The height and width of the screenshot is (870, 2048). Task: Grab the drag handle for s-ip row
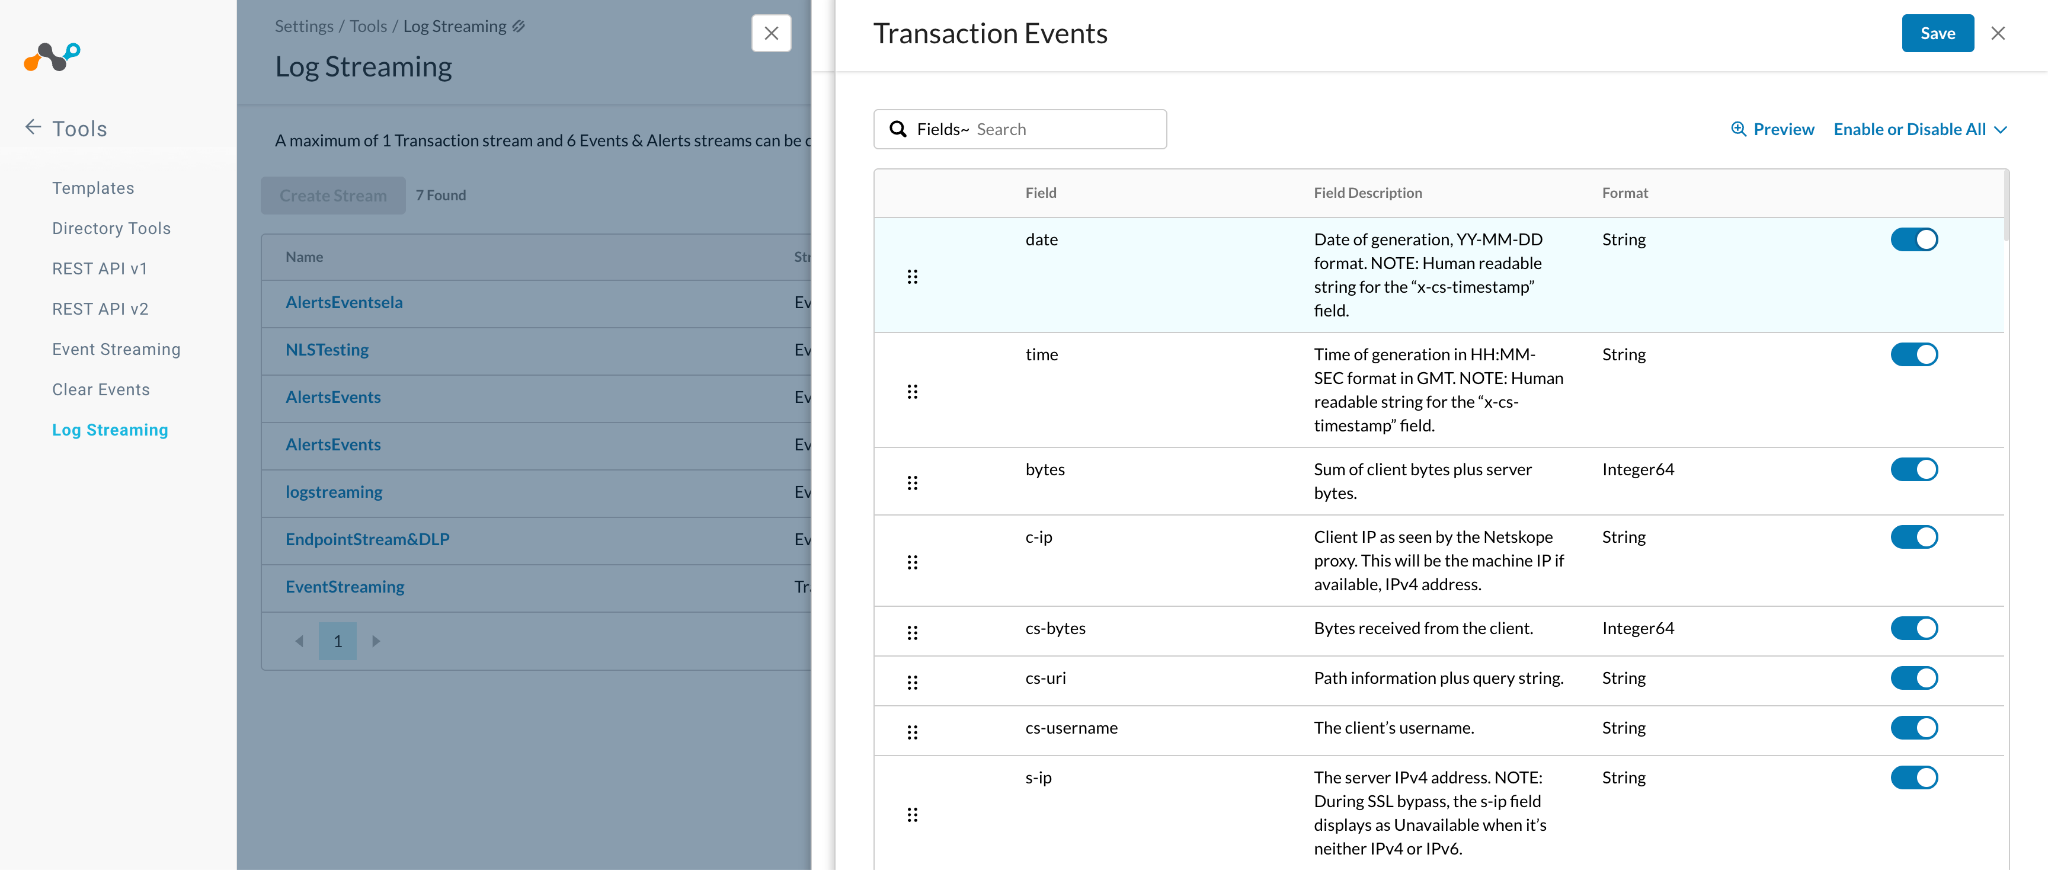[x=912, y=814]
